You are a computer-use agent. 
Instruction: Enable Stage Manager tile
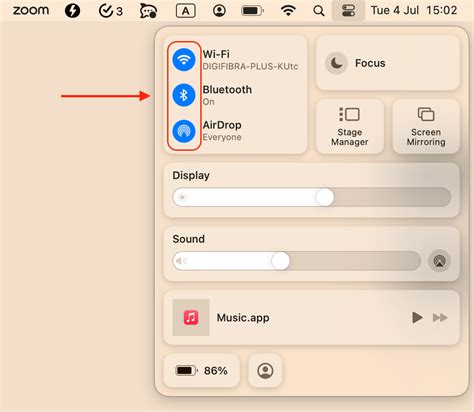click(350, 127)
